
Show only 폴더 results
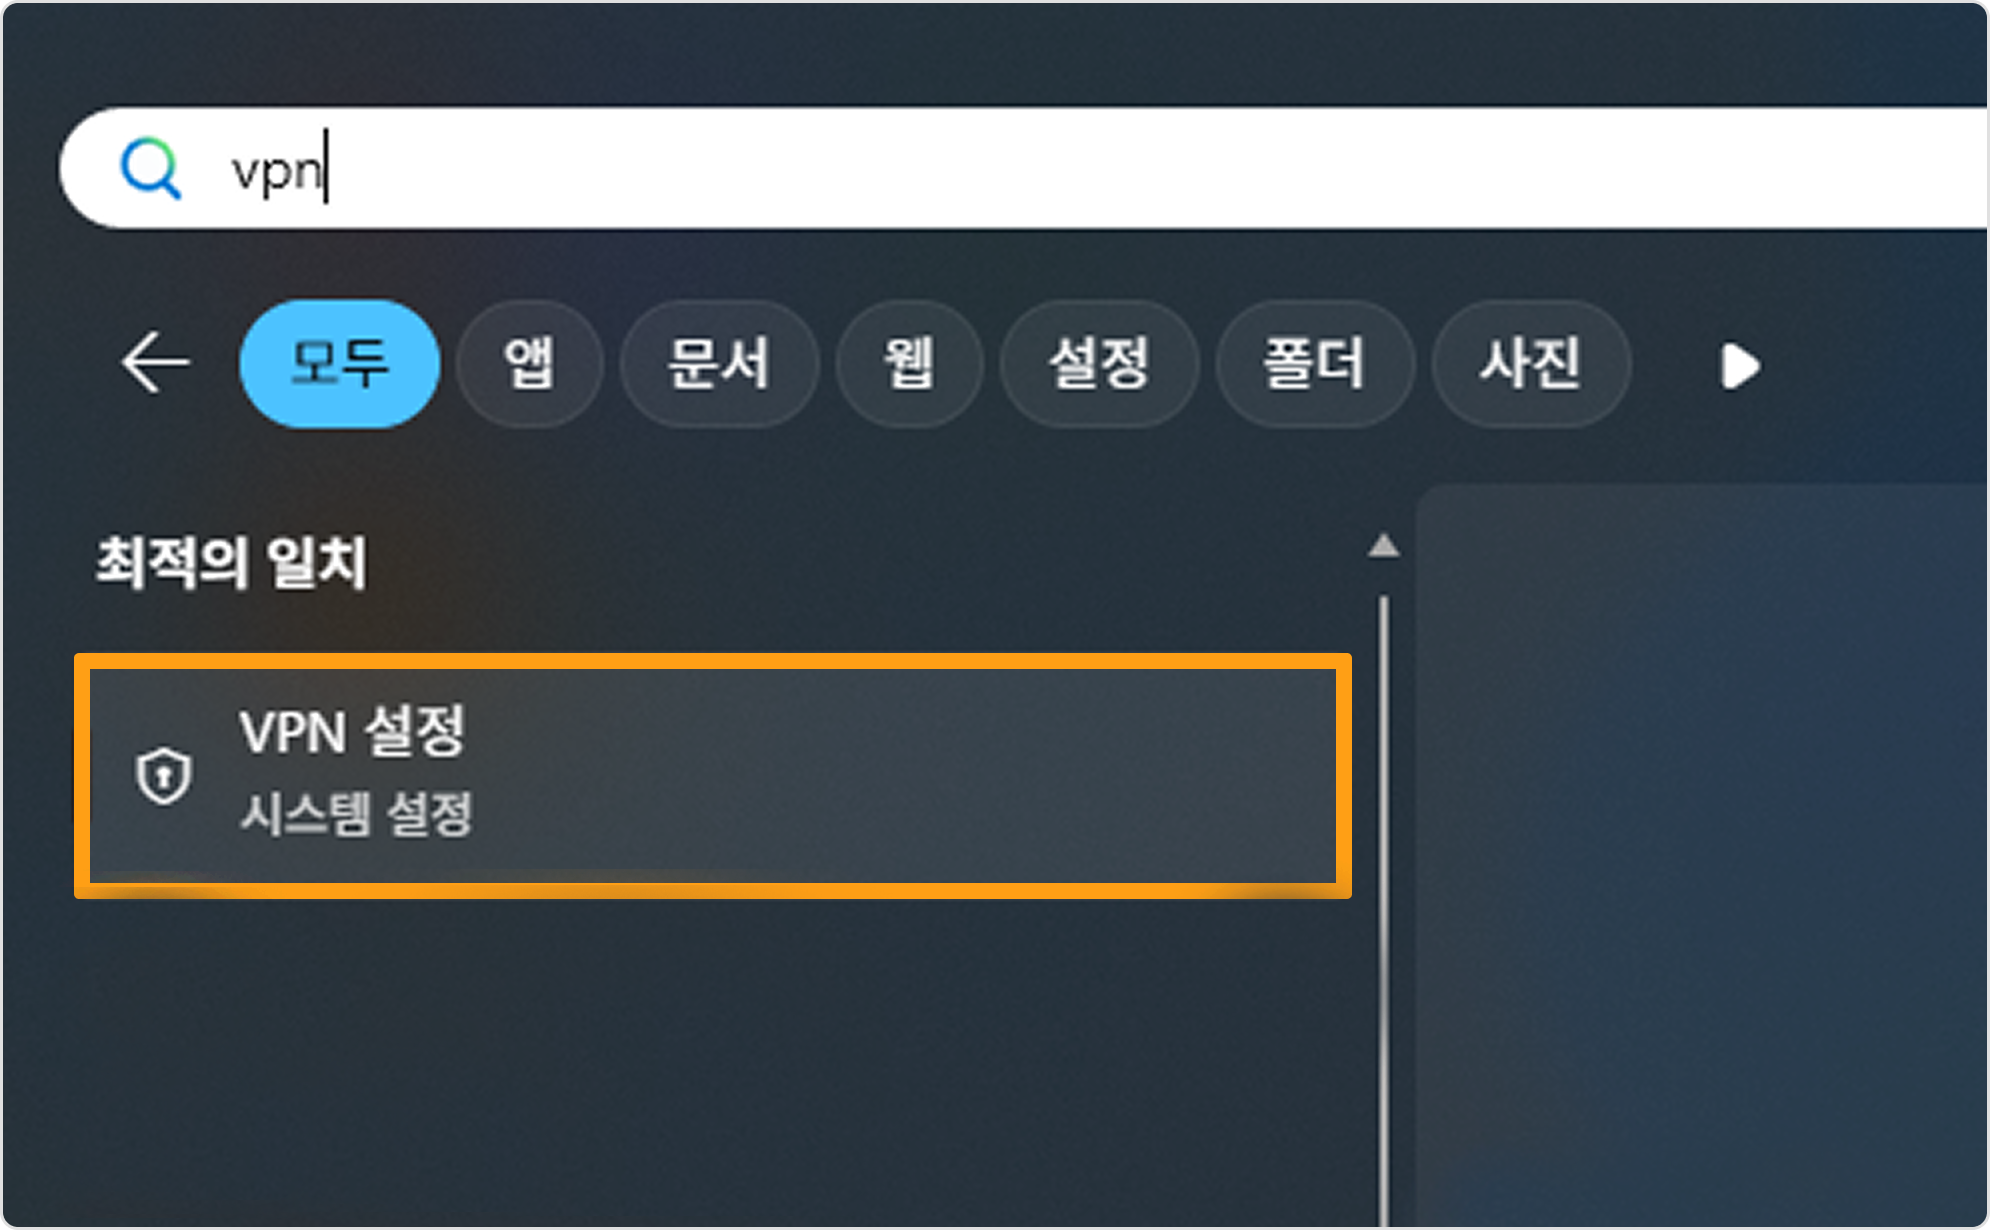tap(1314, 364)
